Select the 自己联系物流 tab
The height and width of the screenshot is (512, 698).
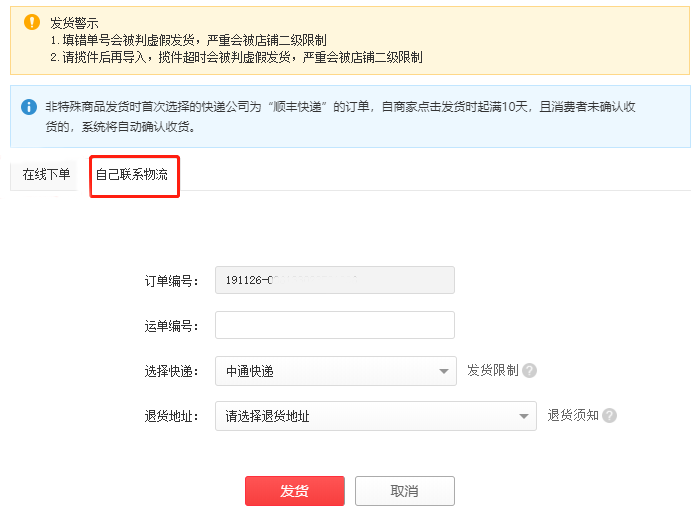(132, 175)
